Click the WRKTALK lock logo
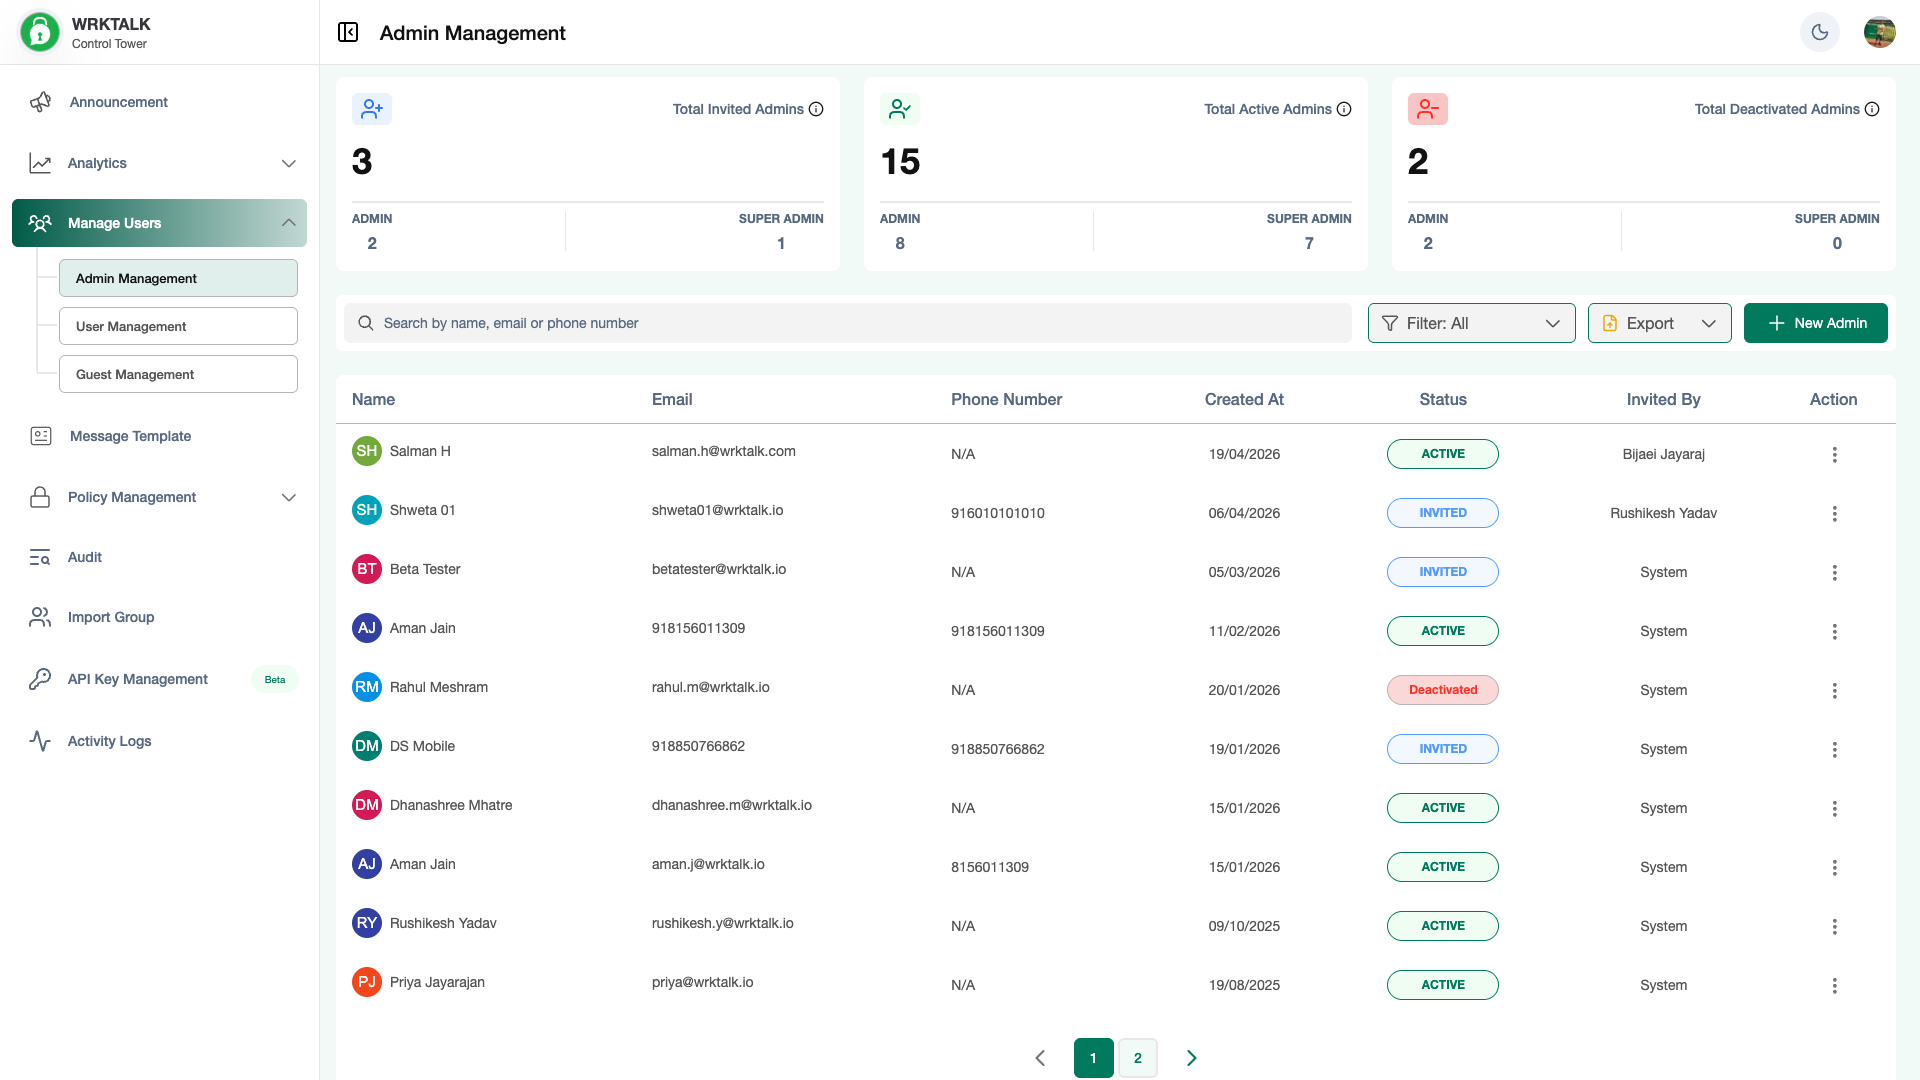 [40, 32]
